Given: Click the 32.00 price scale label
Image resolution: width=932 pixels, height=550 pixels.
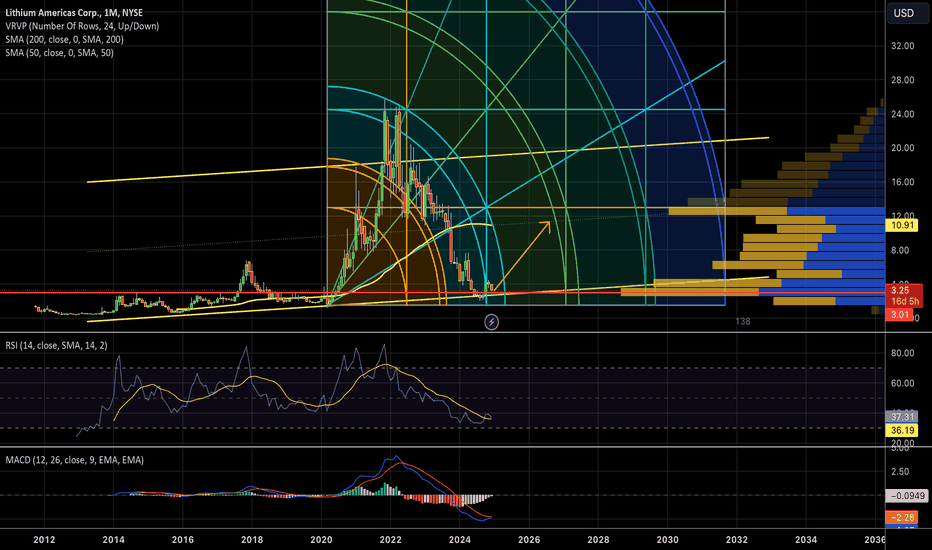Looking at the screenshot, I should 902,46.
